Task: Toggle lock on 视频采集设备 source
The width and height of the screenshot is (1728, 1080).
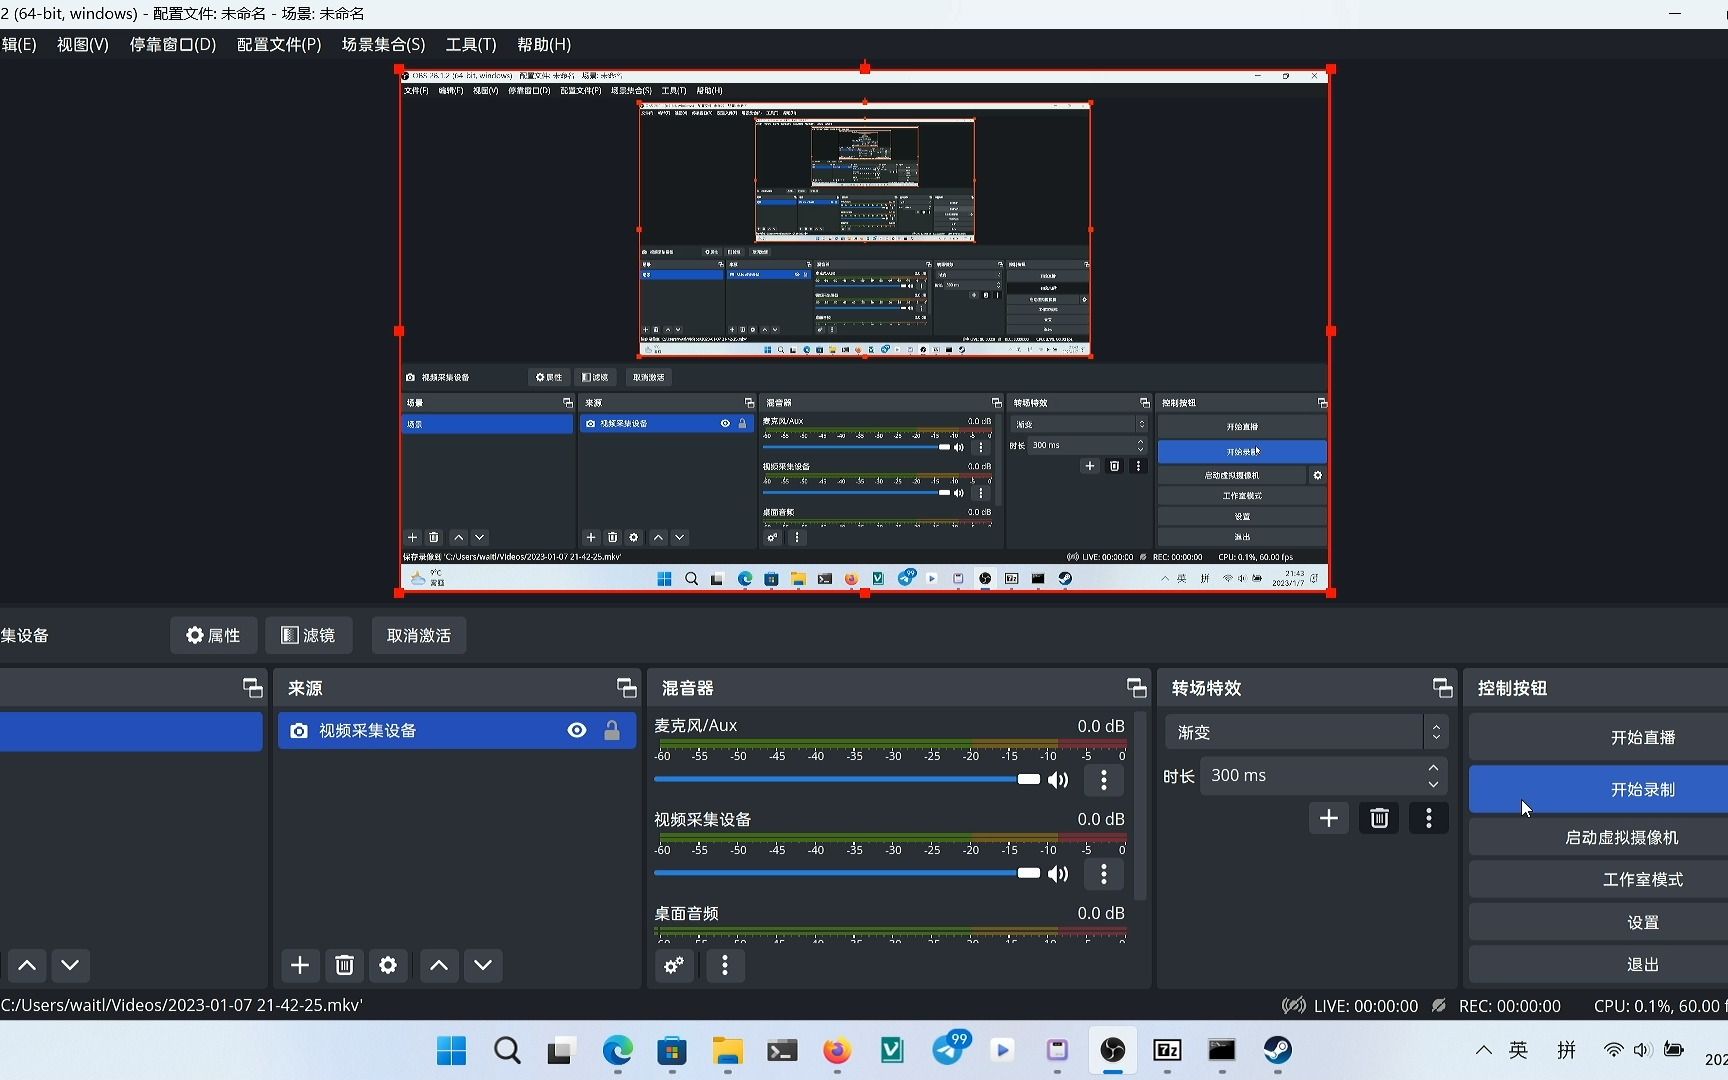Action: (612, 731)
